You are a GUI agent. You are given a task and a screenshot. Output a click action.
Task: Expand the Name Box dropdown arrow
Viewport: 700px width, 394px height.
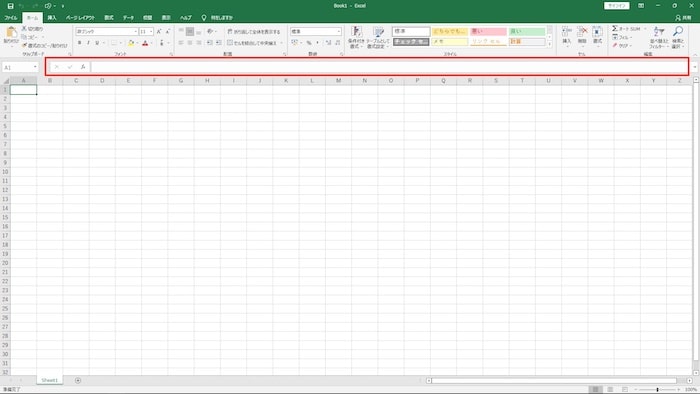coord(35,67)
